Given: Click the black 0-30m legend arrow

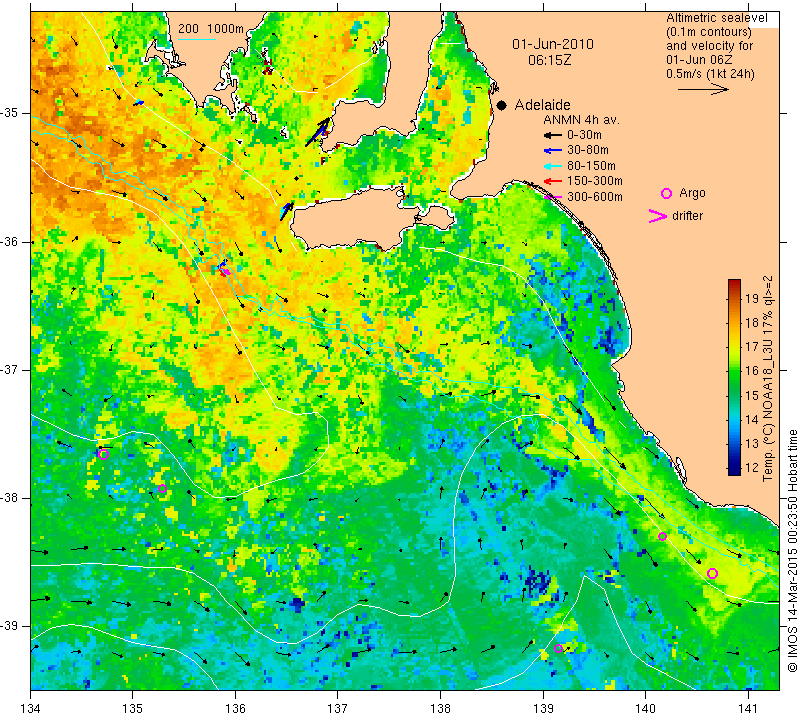Looking at the screenshot, I should 553,136.
